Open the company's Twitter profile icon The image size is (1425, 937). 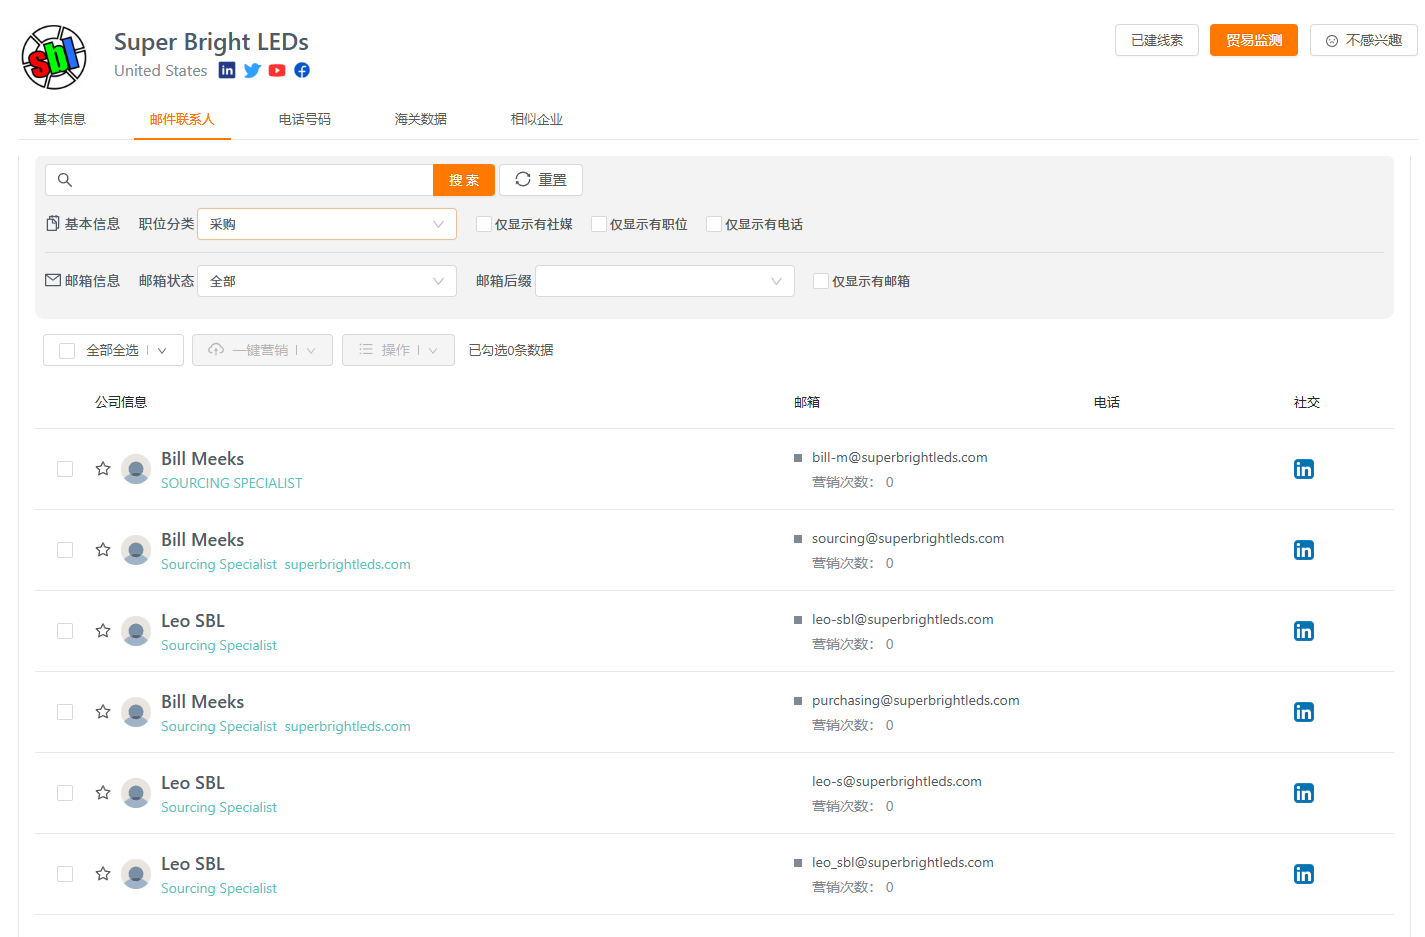coord(252,70)
